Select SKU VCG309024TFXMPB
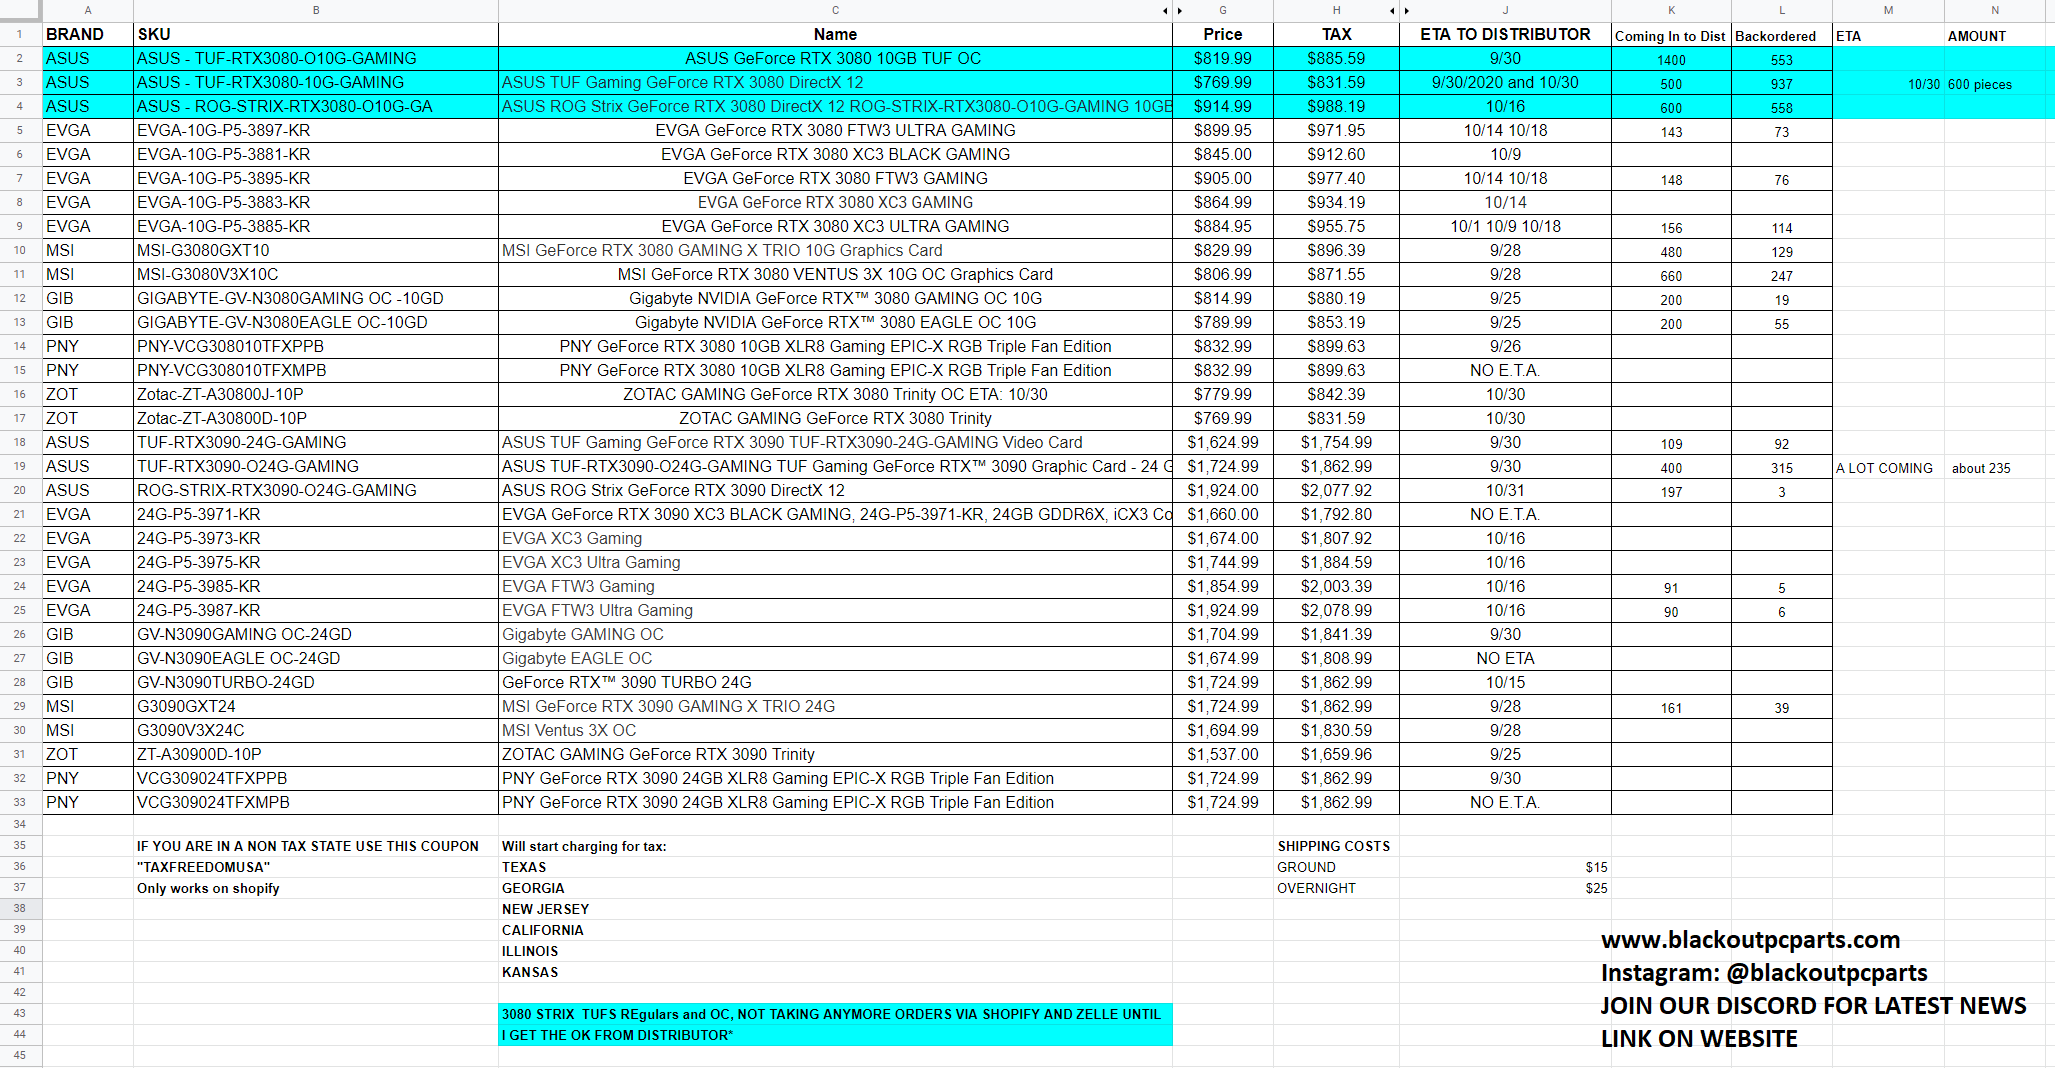This screenshot has width=2055, height=1068. pyautogui.click(x=316, y=802)
